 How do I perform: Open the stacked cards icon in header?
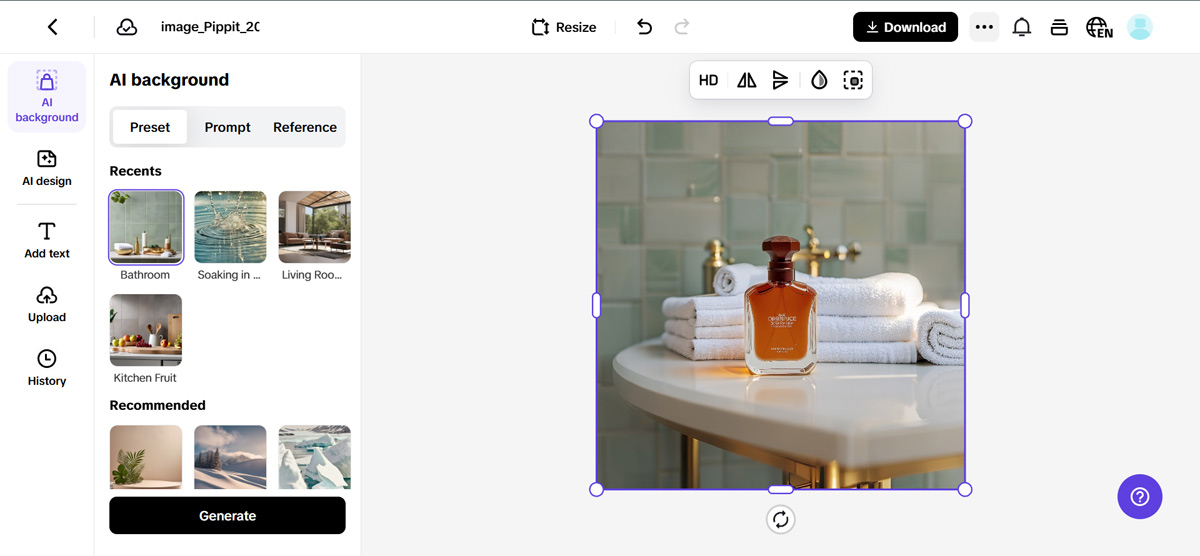[1059, 27]
